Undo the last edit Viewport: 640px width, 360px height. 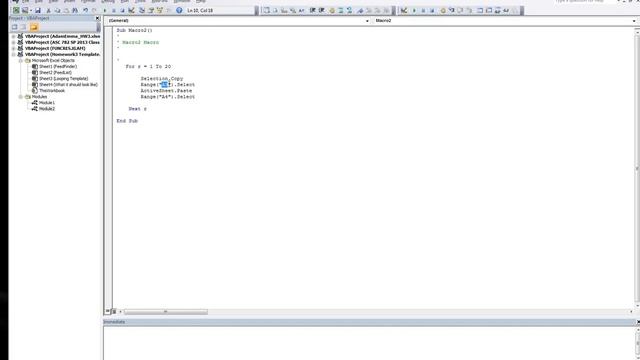[x=85, y=10]
